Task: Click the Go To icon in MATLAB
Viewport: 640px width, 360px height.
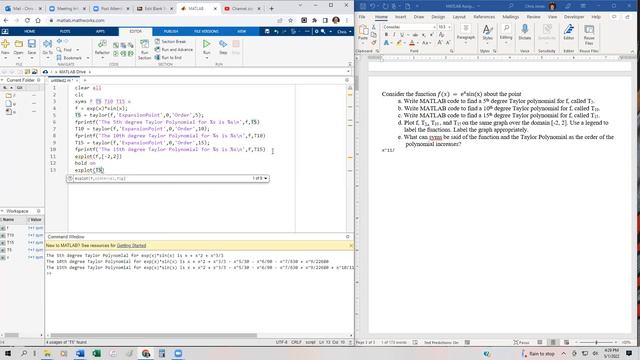Action: [x=47, y=44]
